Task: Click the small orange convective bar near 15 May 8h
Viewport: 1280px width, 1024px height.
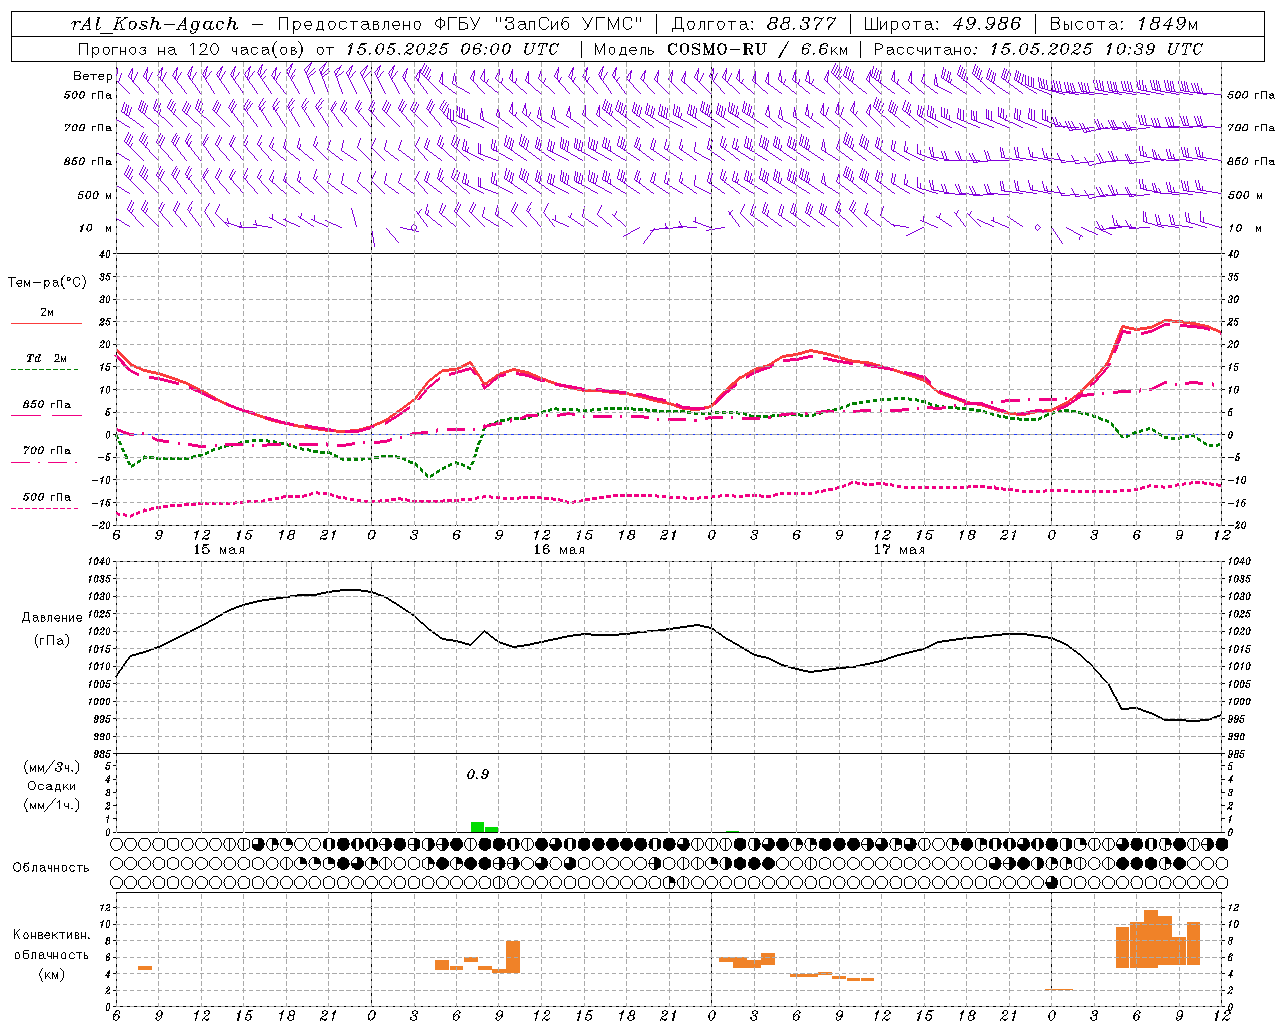Action: 145,967
